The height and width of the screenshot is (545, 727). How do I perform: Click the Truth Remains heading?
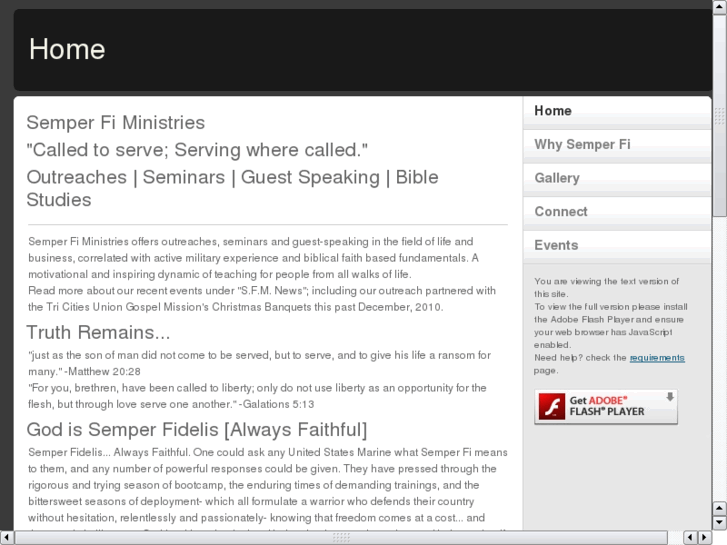pos(98,332)
